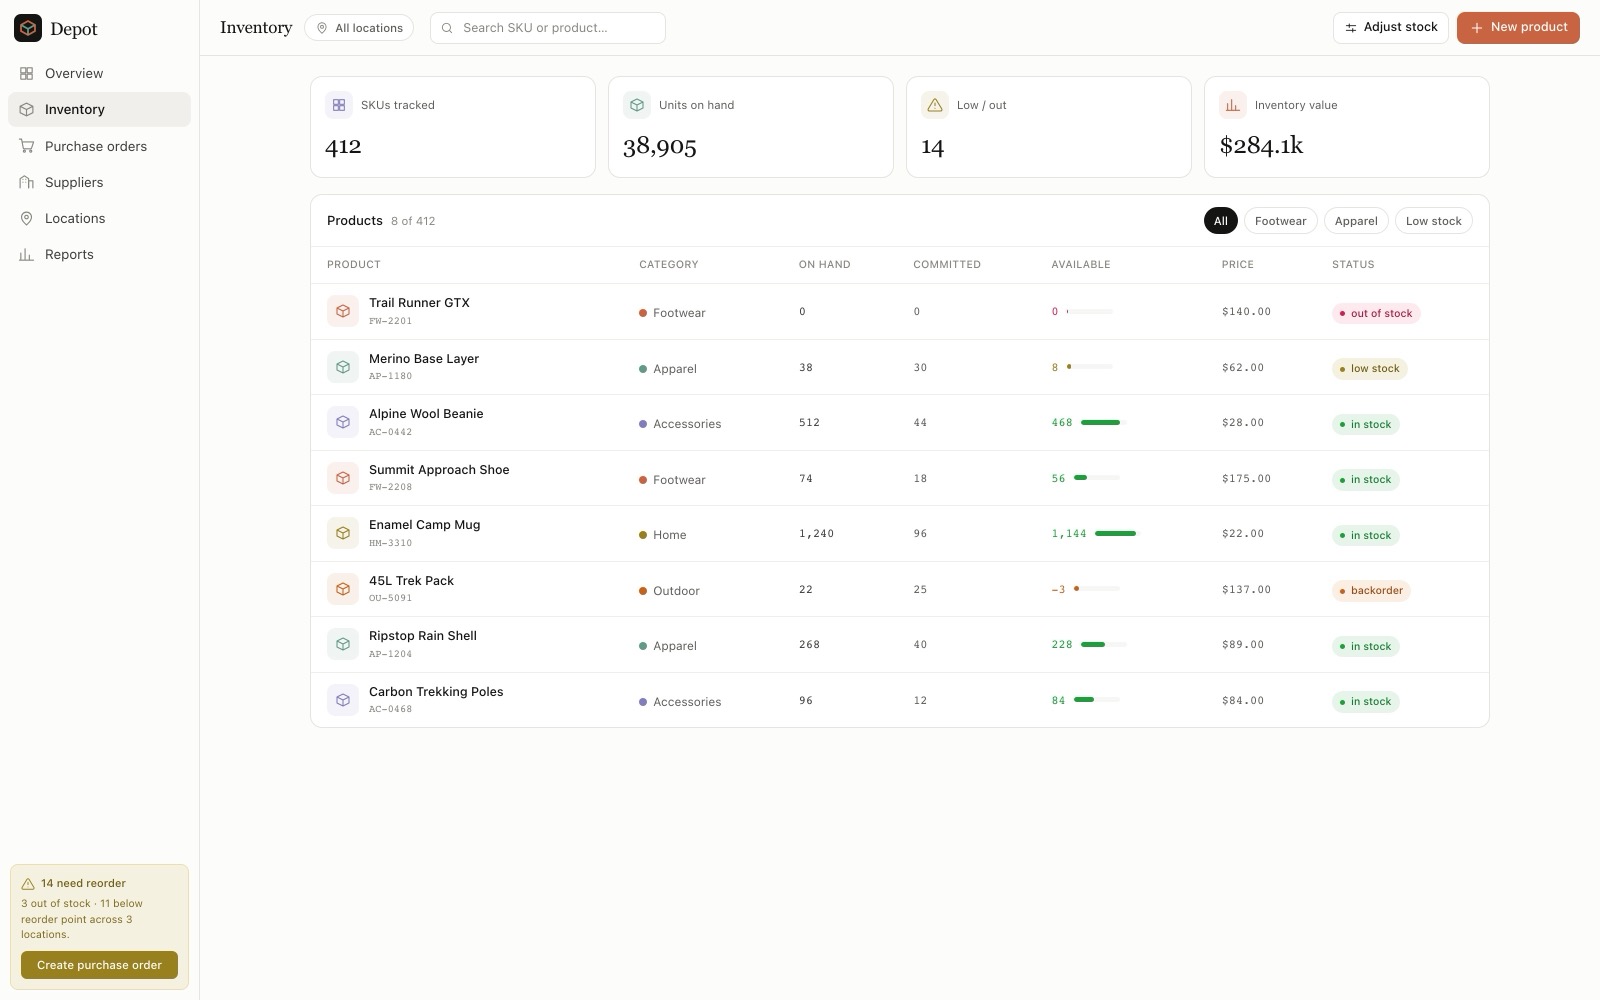Click the low stock status badge
This screenshot has width=1600, height=1000.
click(x=1370, y=368)
